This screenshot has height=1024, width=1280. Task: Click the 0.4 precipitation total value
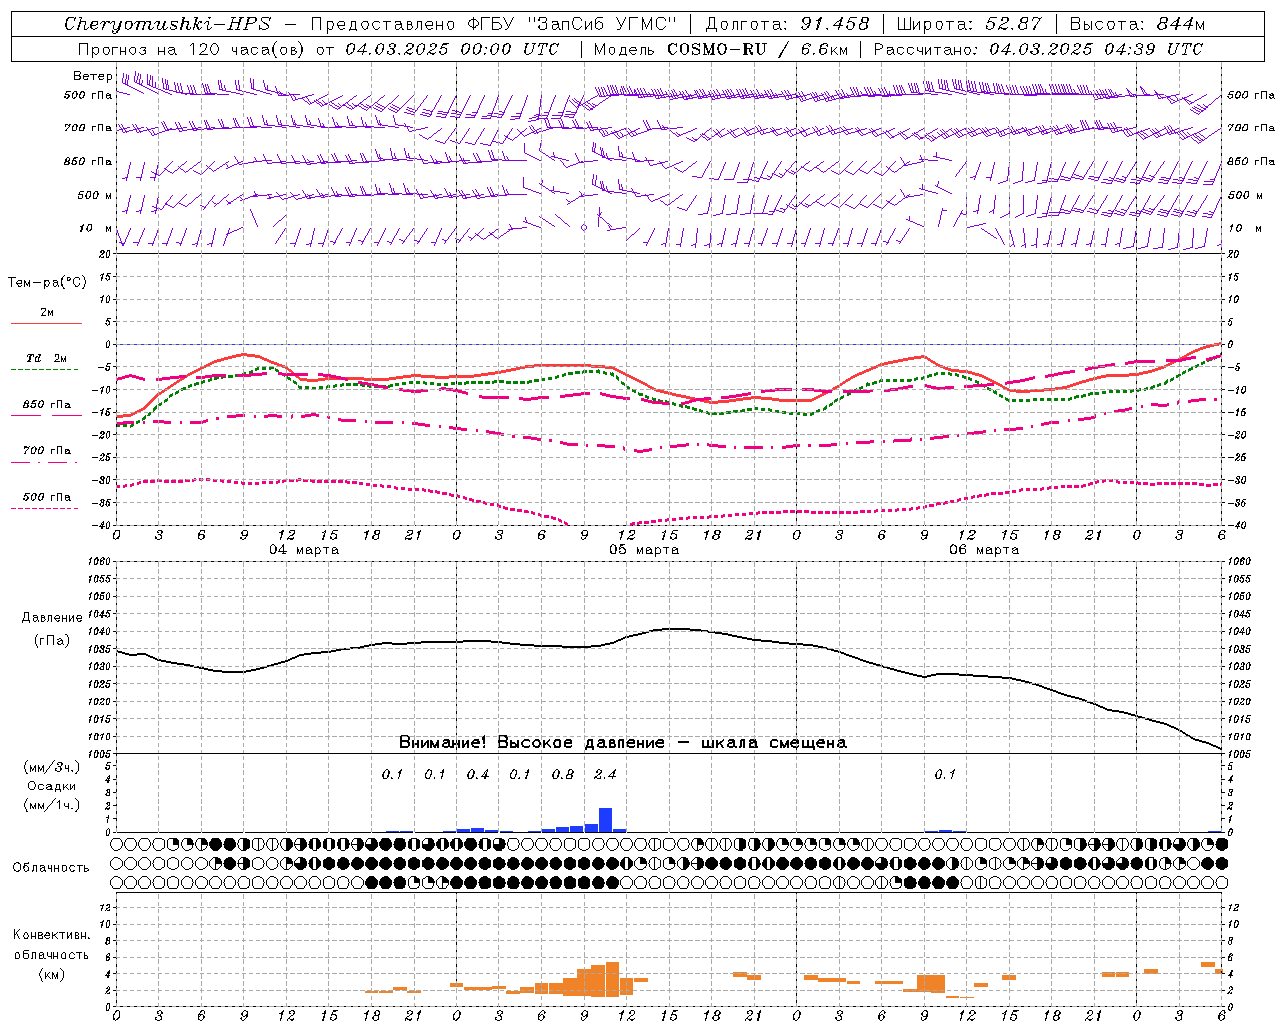pyautogui.click(x=478, y=774)
